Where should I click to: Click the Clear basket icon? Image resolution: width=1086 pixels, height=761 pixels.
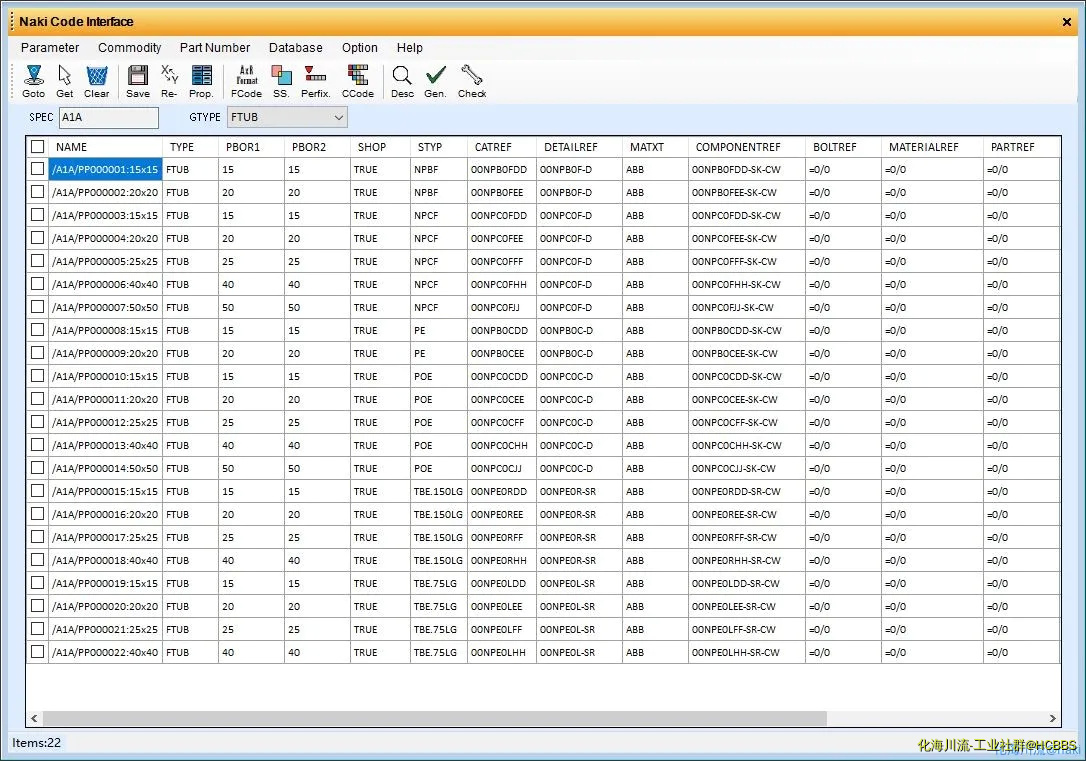tap(96, 81)
